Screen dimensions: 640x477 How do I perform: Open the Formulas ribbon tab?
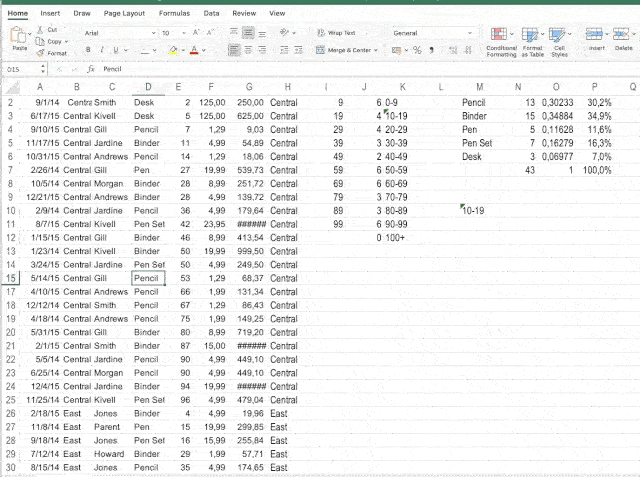pos(174,13)
